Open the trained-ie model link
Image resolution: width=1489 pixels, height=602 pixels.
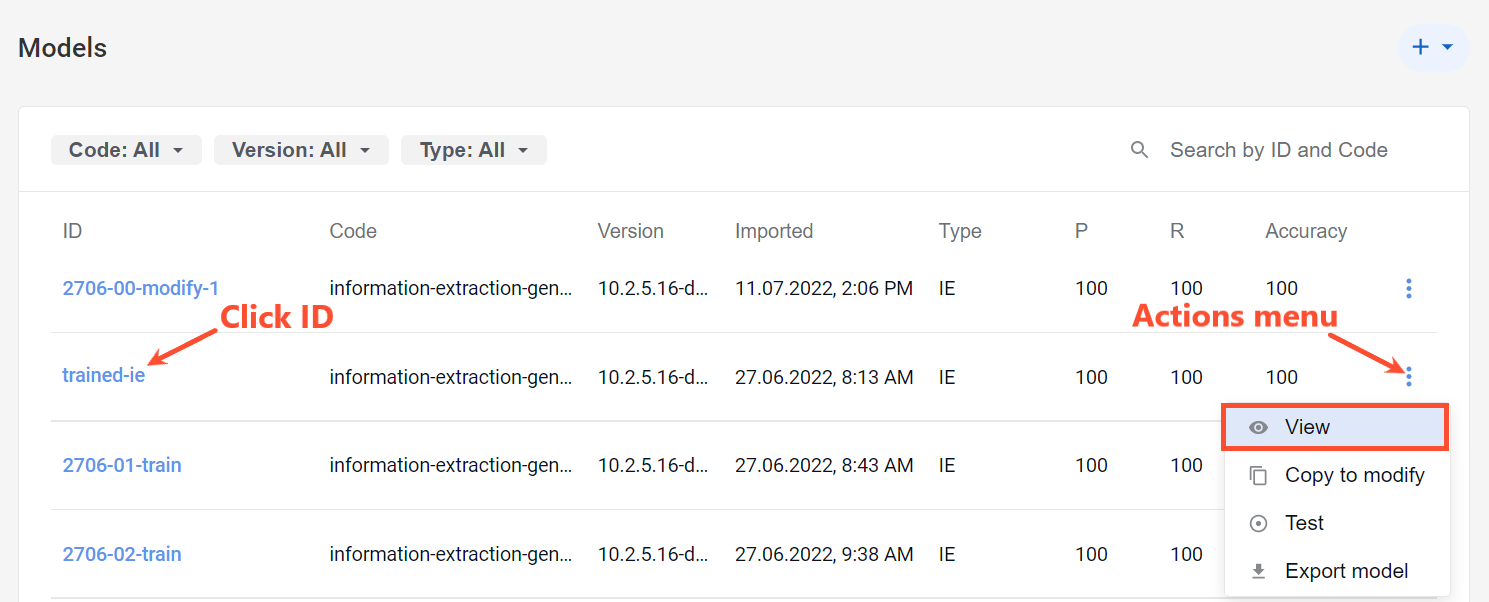[104, 376]
